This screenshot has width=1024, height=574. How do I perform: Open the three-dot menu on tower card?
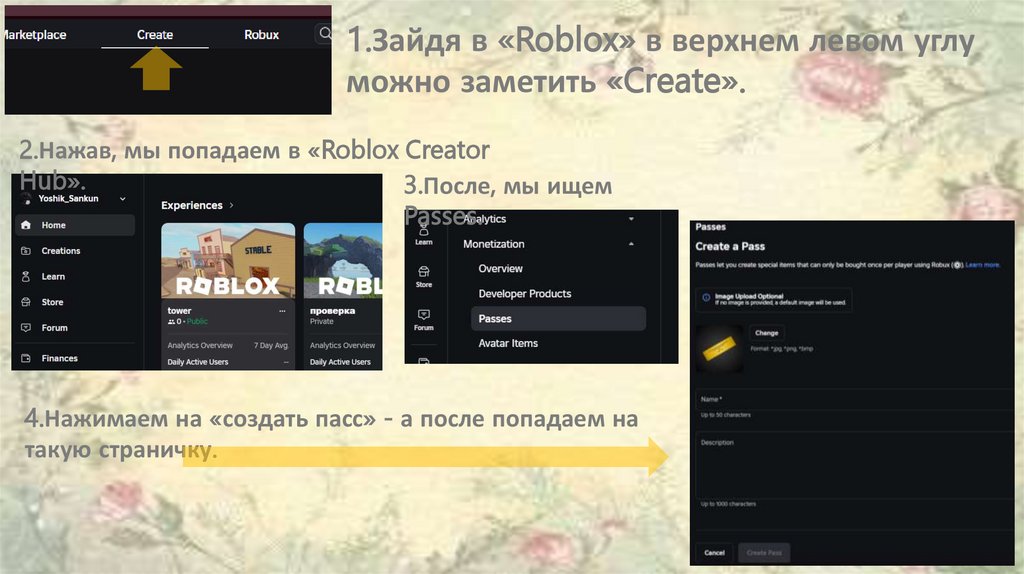point(282,311)
